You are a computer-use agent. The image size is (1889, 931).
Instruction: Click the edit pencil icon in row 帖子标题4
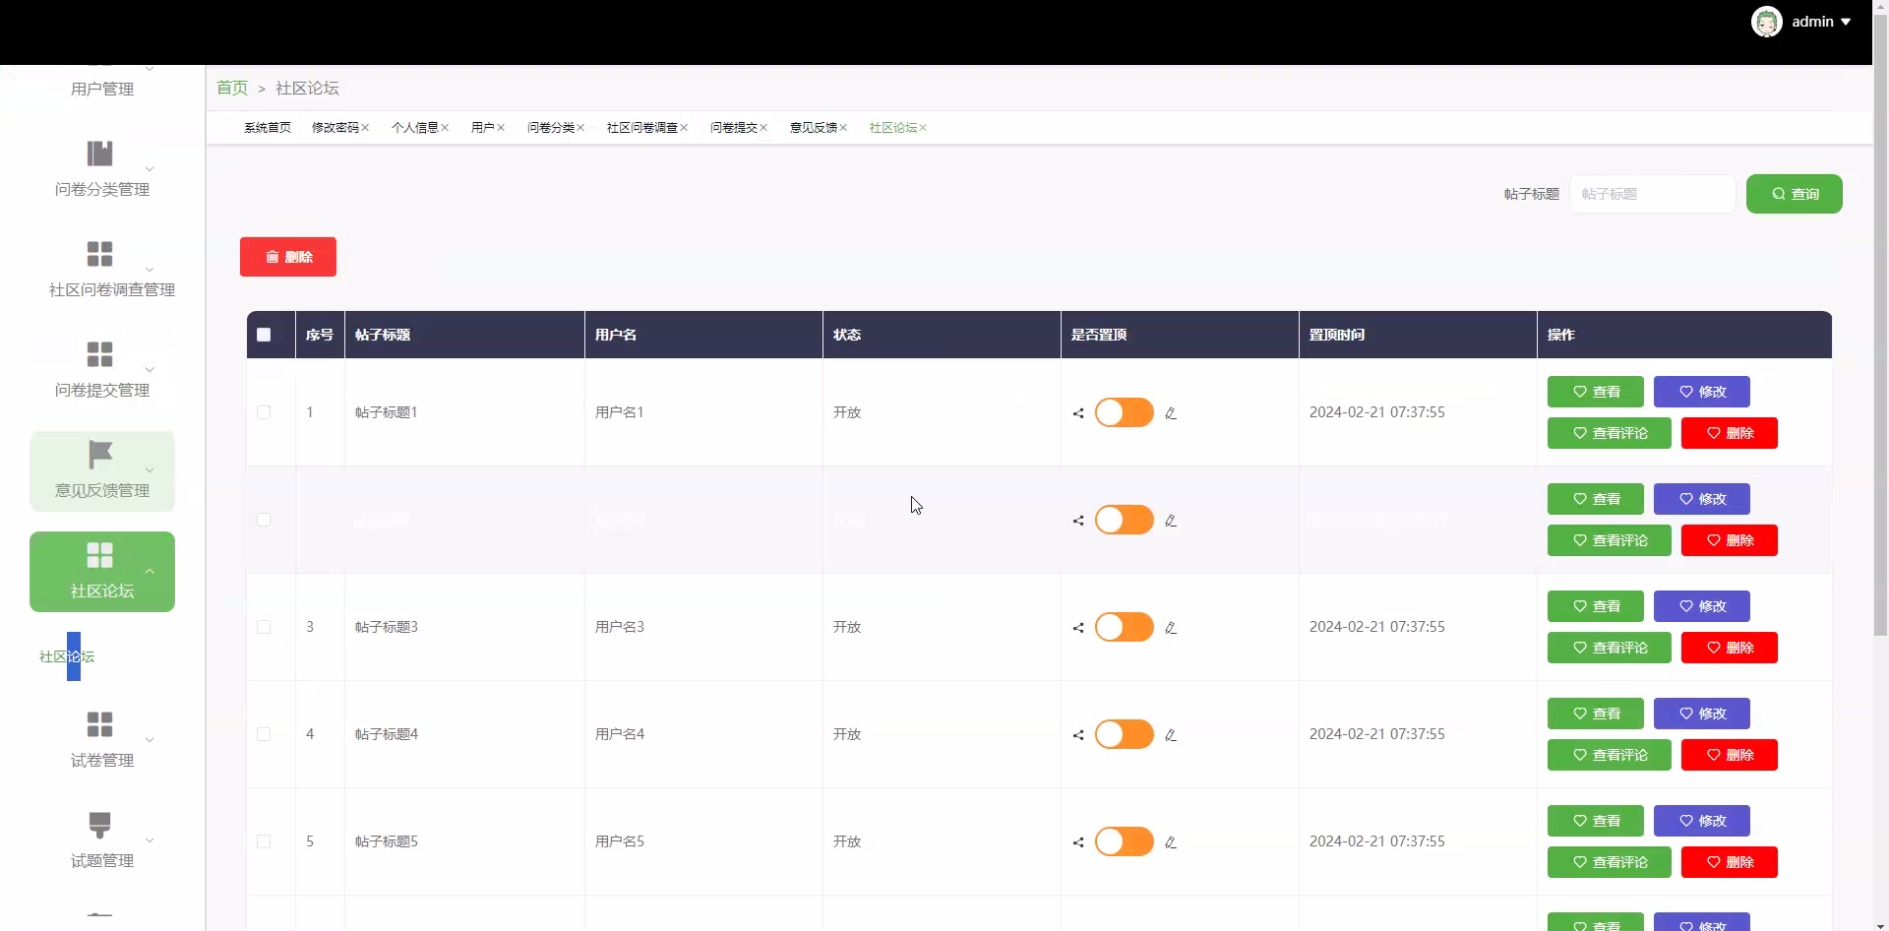point(1171,735)
